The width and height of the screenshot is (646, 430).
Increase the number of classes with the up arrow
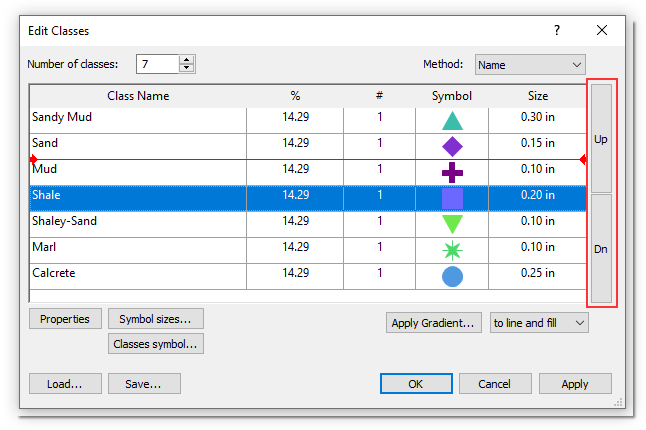(x=187, y=60)
